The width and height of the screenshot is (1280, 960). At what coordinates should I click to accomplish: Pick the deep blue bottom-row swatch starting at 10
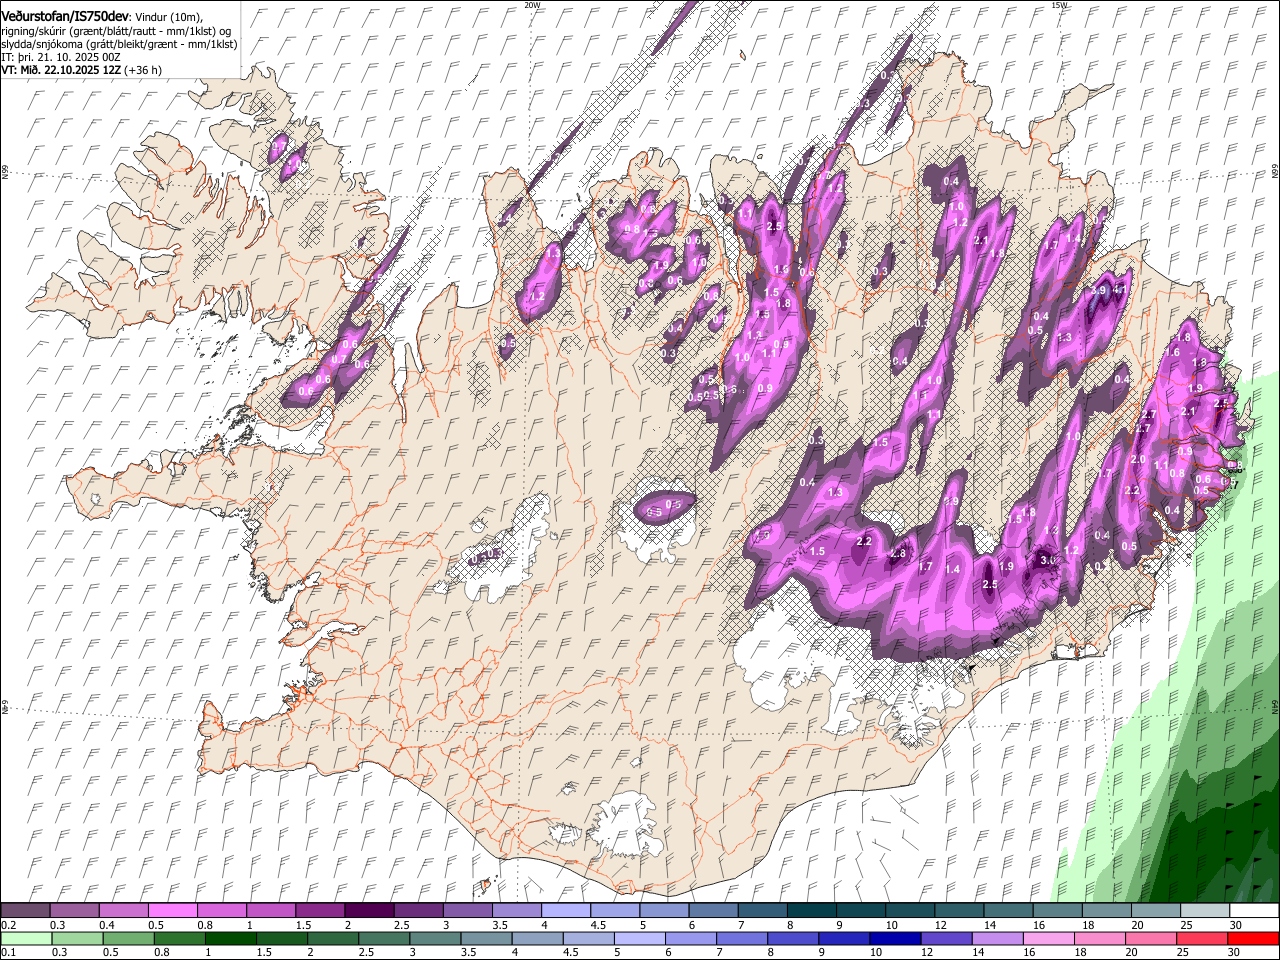pyautogui.click(x=895, y=938)
